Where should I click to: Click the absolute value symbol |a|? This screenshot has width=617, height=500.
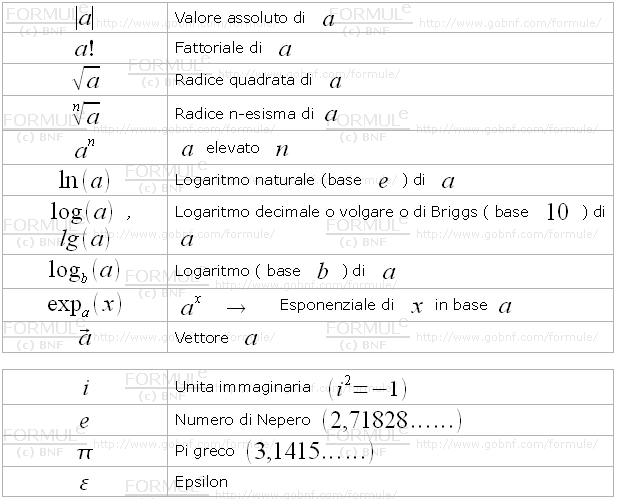click(x=84, y=18)
